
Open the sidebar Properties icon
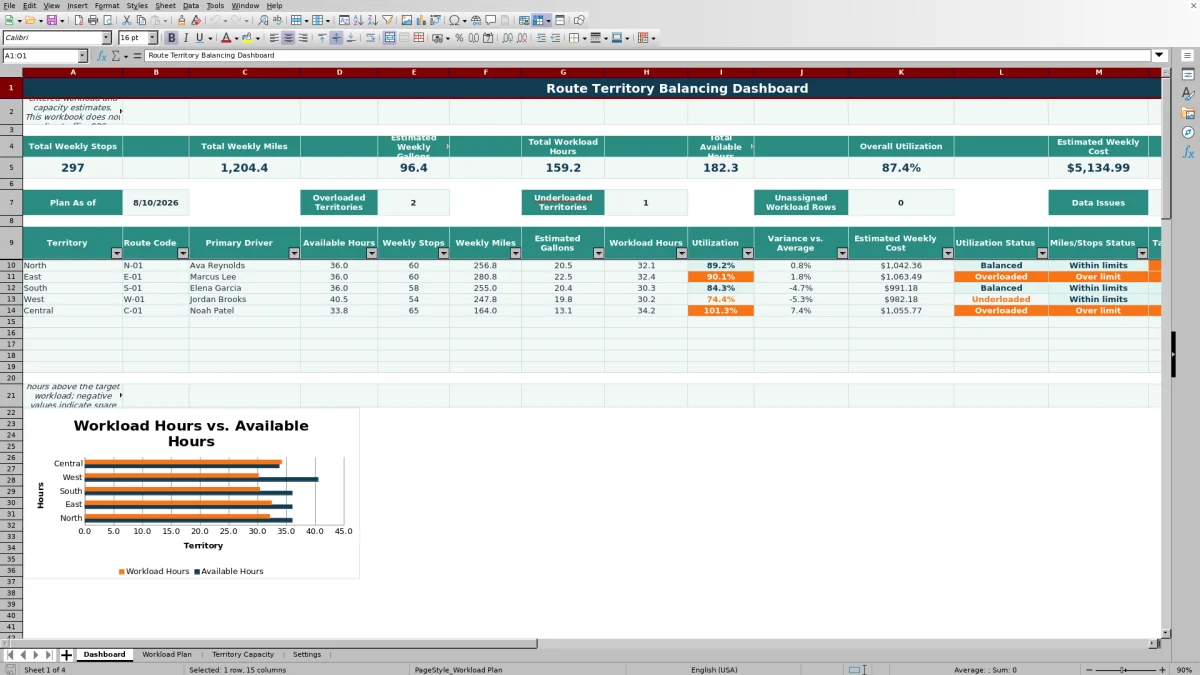point(1188,74)
